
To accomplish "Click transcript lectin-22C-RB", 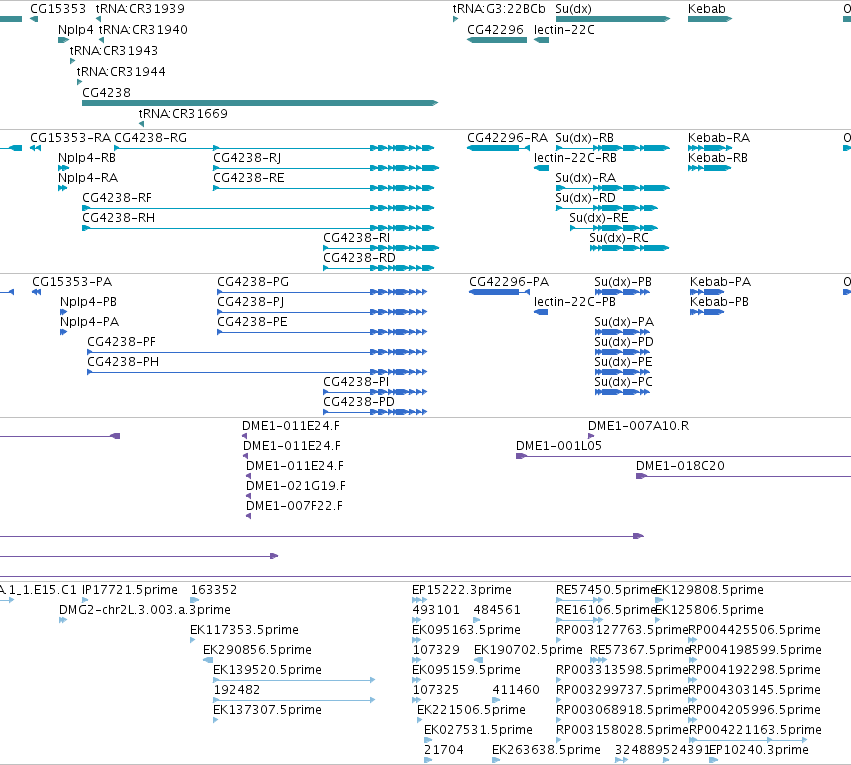I will [575, 158].
